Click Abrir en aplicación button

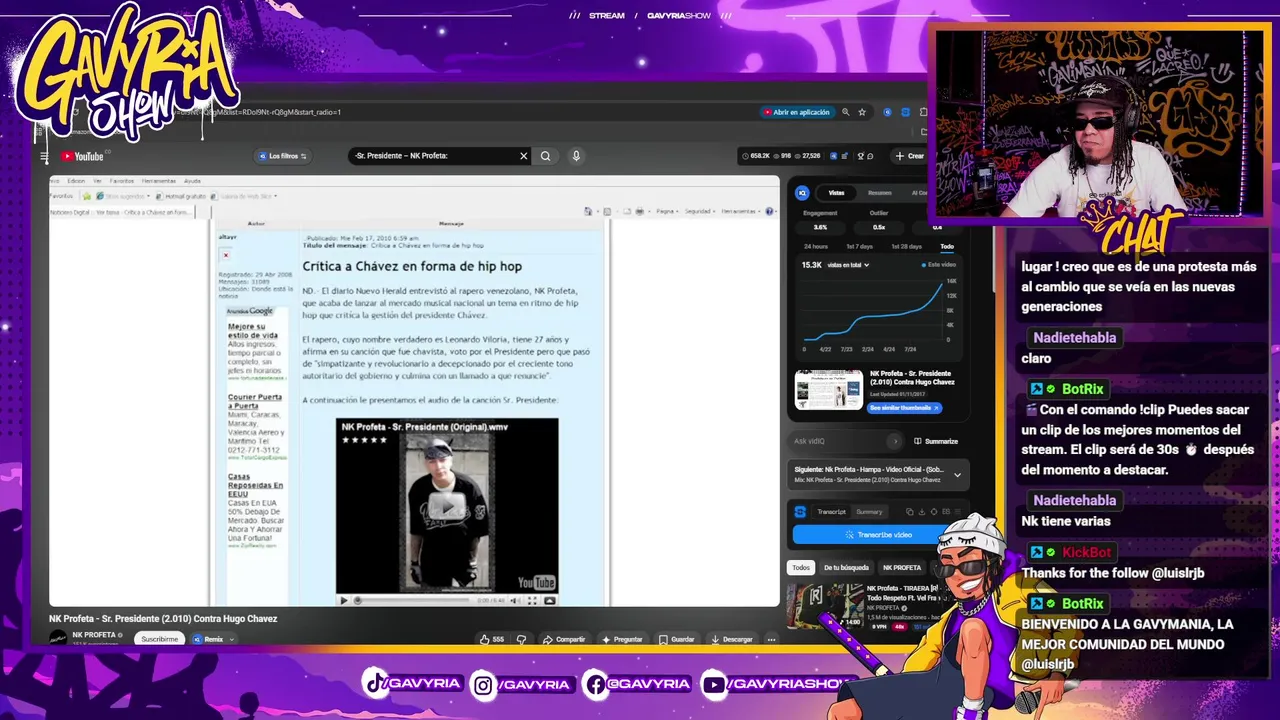[x=796, y=112]
